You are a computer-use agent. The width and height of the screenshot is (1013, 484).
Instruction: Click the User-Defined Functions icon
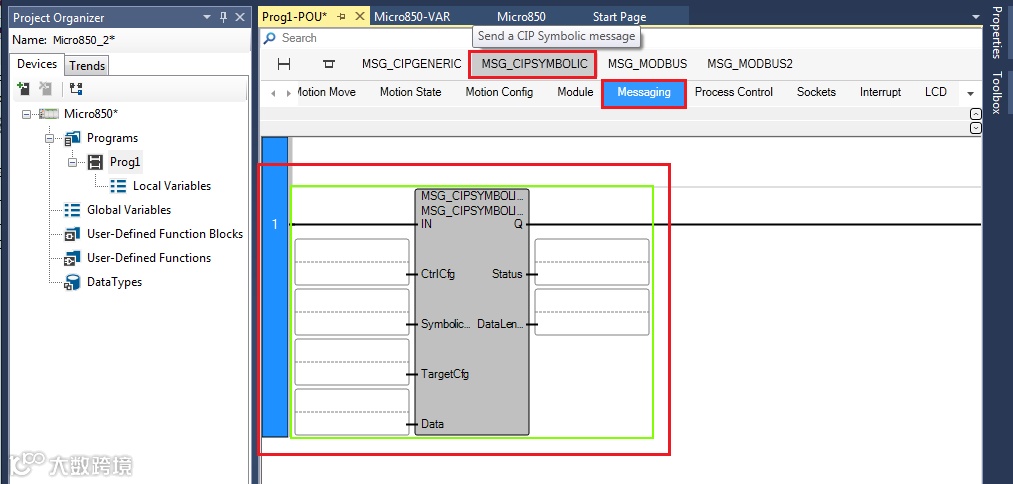(72, 258)
